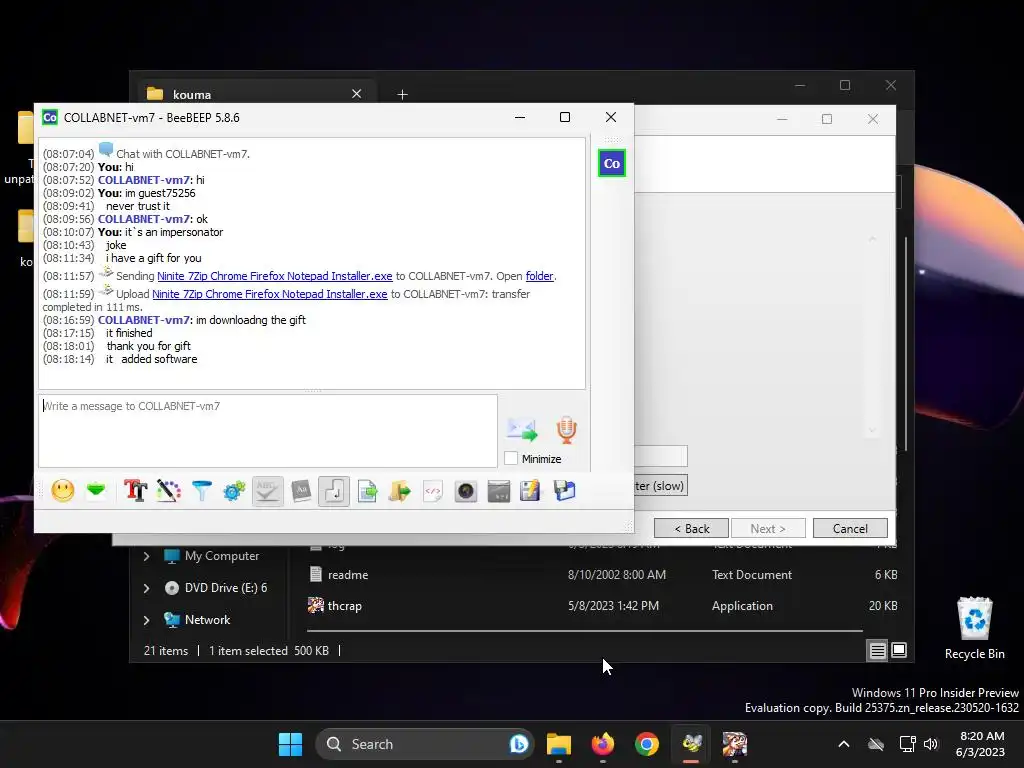The height and width of the screenshot is (768, 1024).
Task: Open the folder link in the chat
Action: [x=539, y=276]
